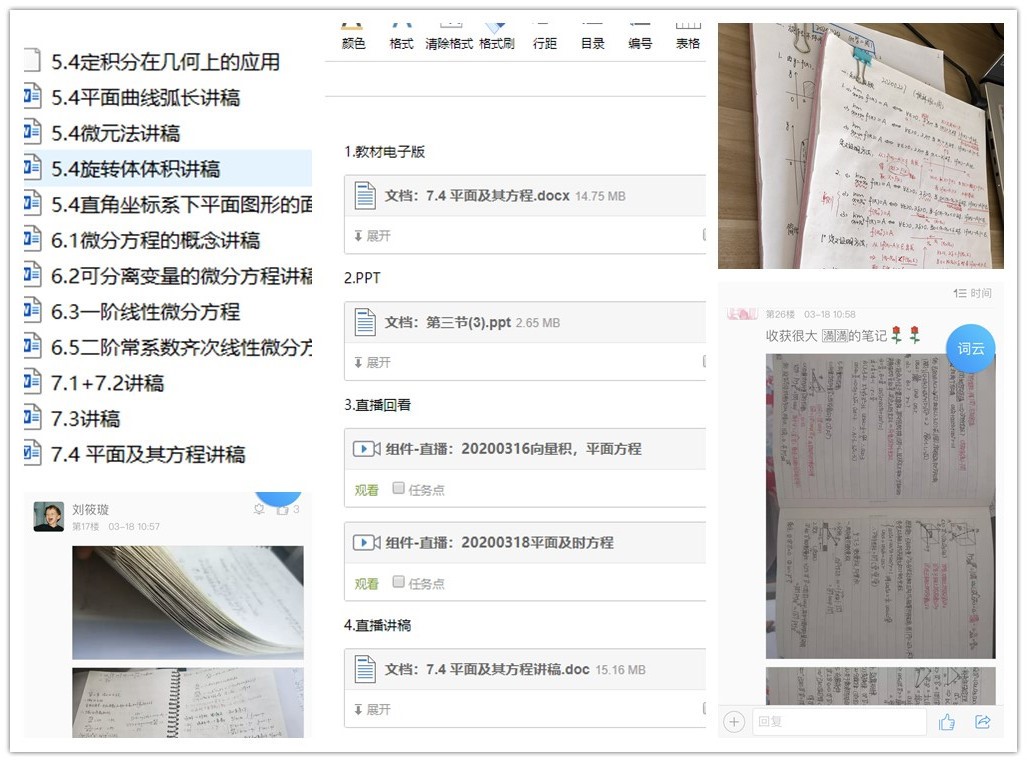Click the blue 词云 word cloud button
This screenshot has width=1027, height=762.
pos(970,349)
